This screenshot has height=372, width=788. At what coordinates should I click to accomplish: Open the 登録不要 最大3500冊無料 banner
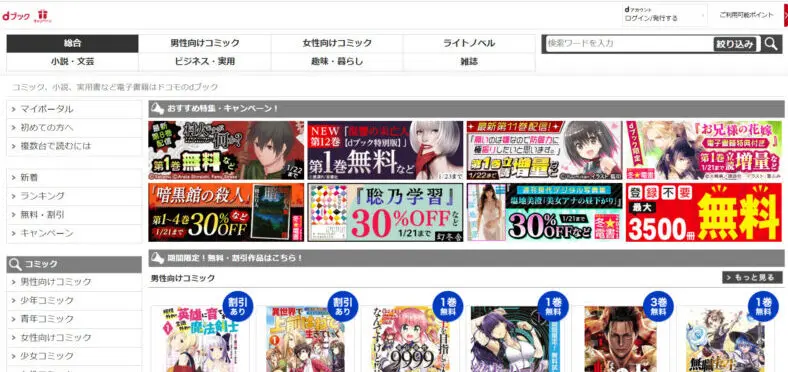(x=704, y=212)
